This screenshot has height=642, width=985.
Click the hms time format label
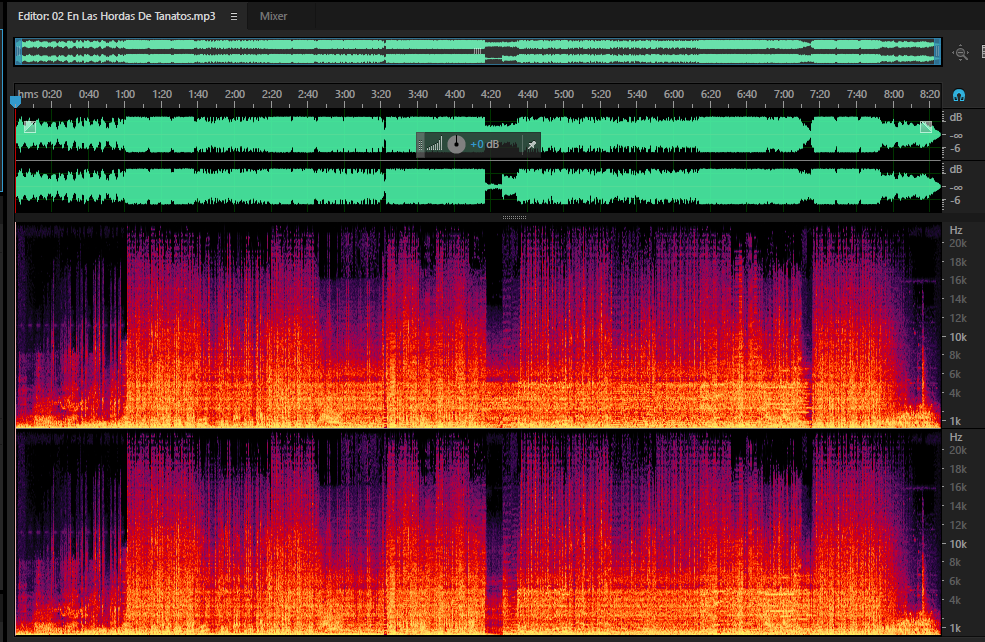28,94
